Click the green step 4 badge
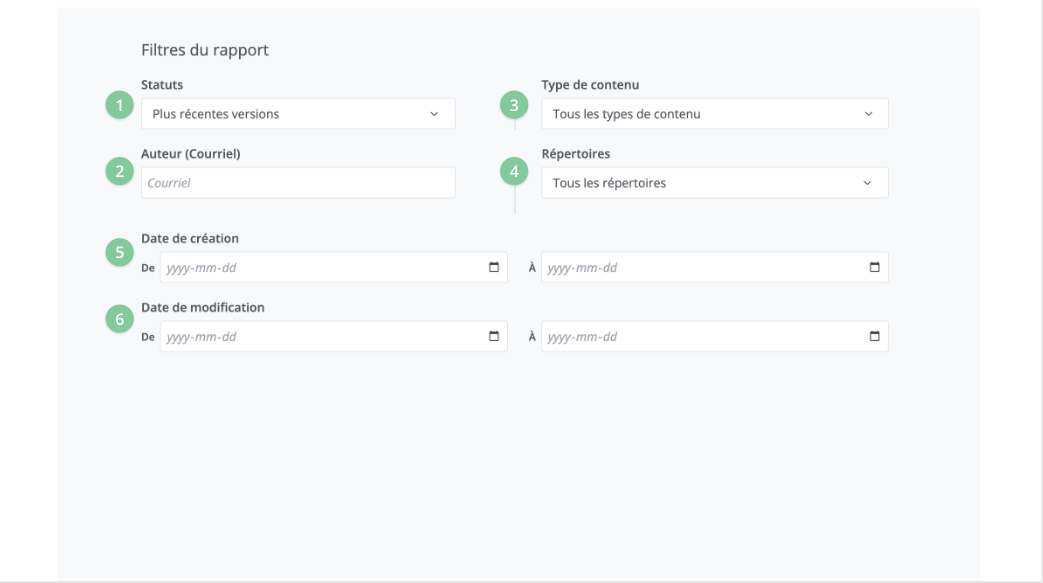The height and width of the screenshot is (583, 1043). [x=514, y=172]
